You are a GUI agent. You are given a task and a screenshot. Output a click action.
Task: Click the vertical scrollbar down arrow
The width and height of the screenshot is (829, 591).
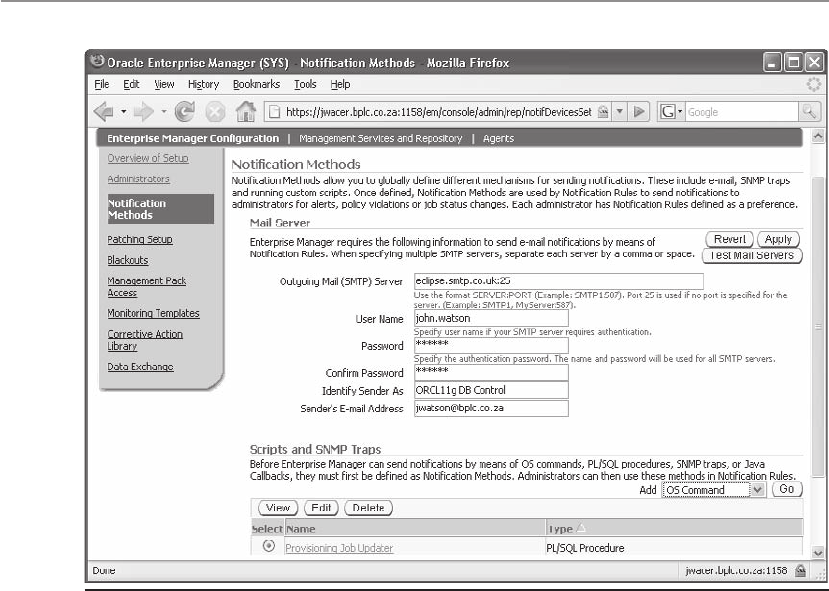click(x=817, y=552)
